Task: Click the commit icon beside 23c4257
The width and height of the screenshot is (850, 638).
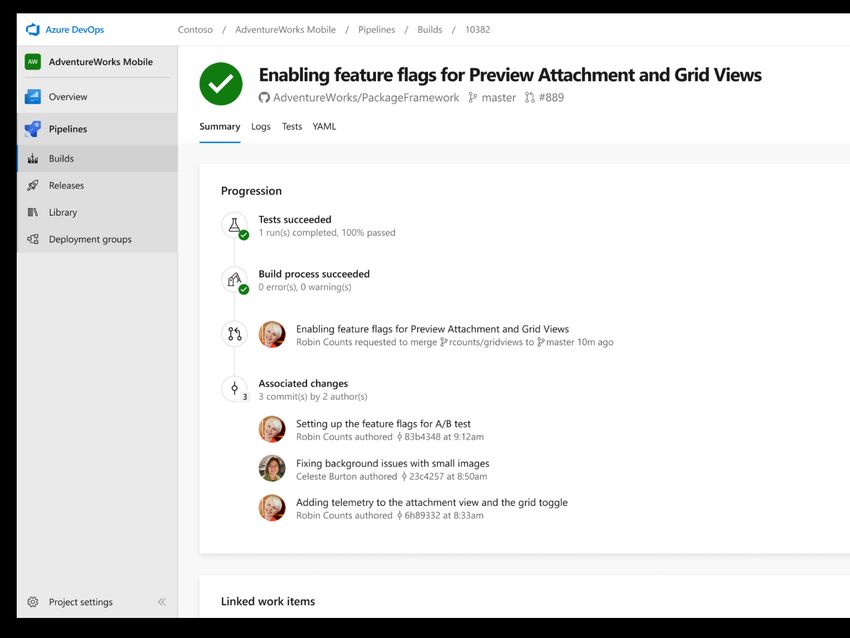Action: coord(404,476)
